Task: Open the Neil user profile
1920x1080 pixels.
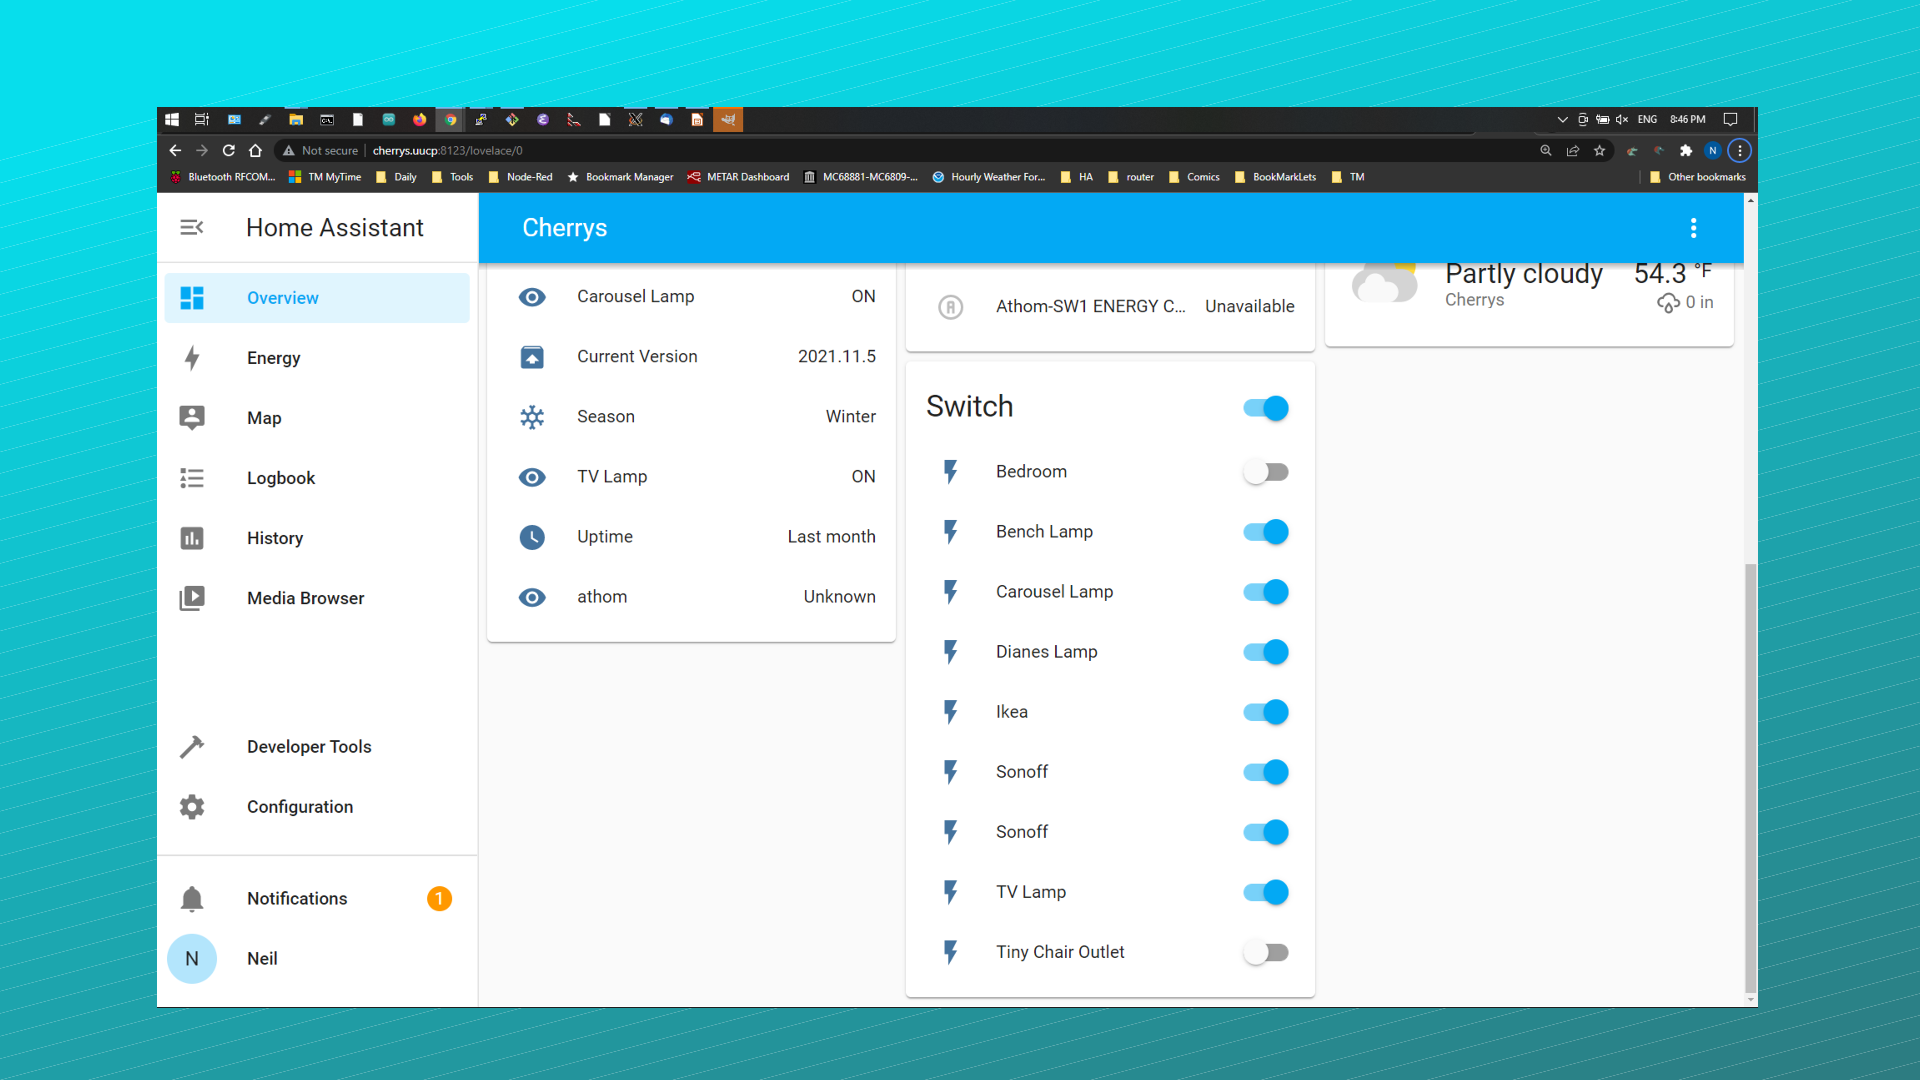Action: pyautogui.click(x=262, y=959)
